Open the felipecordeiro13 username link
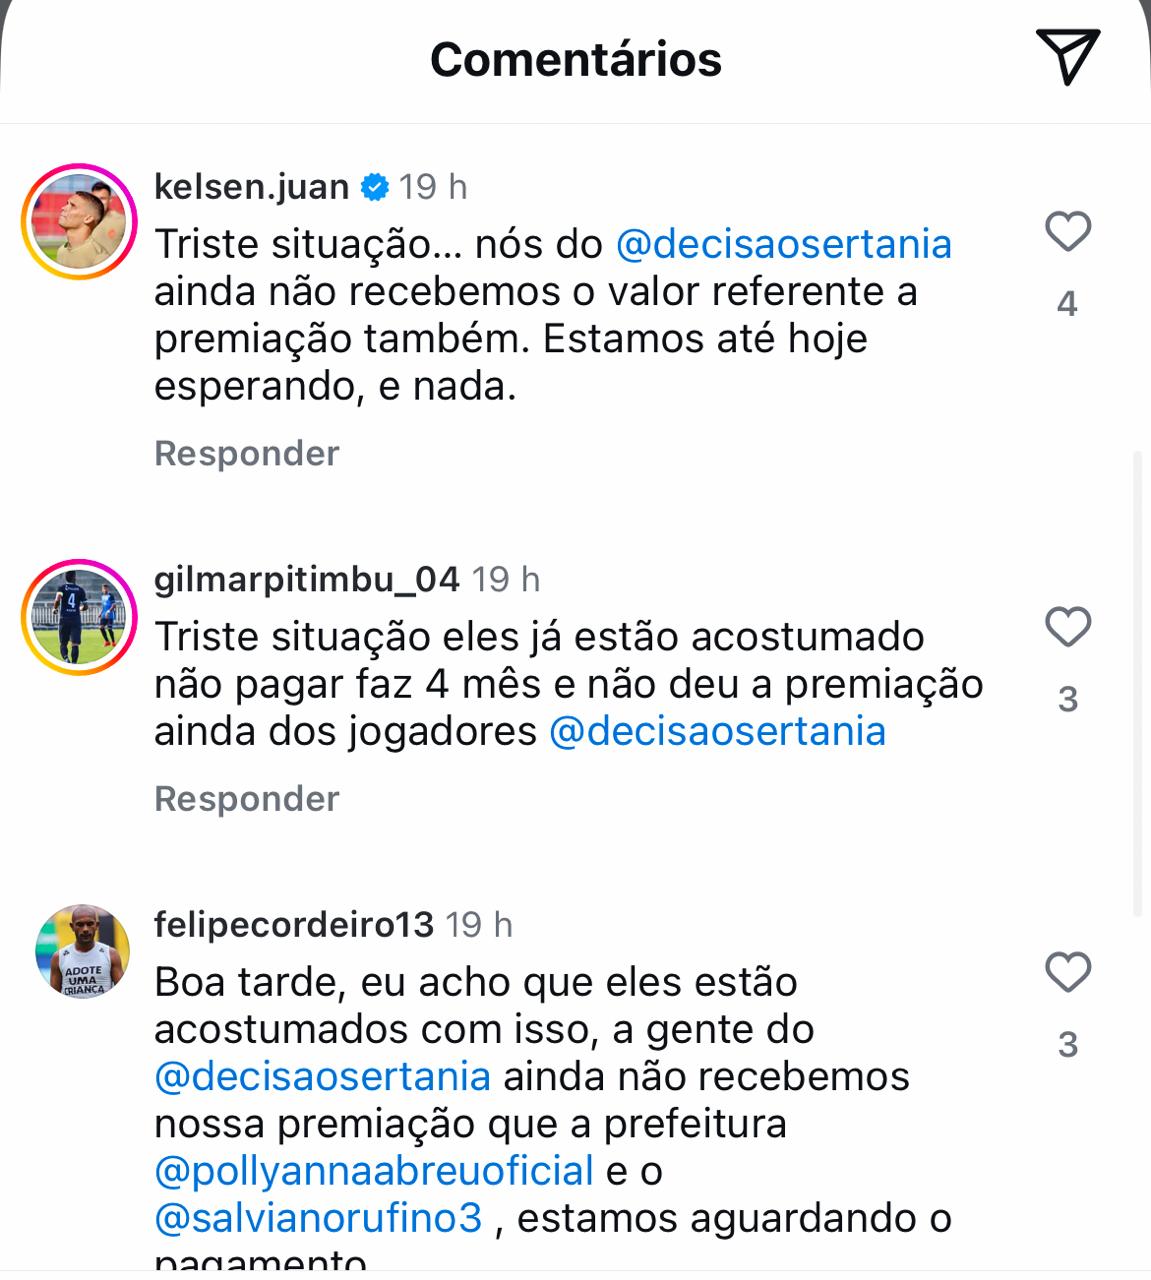This screenshot has width=1151, height=1280. (x=294, y=924)
